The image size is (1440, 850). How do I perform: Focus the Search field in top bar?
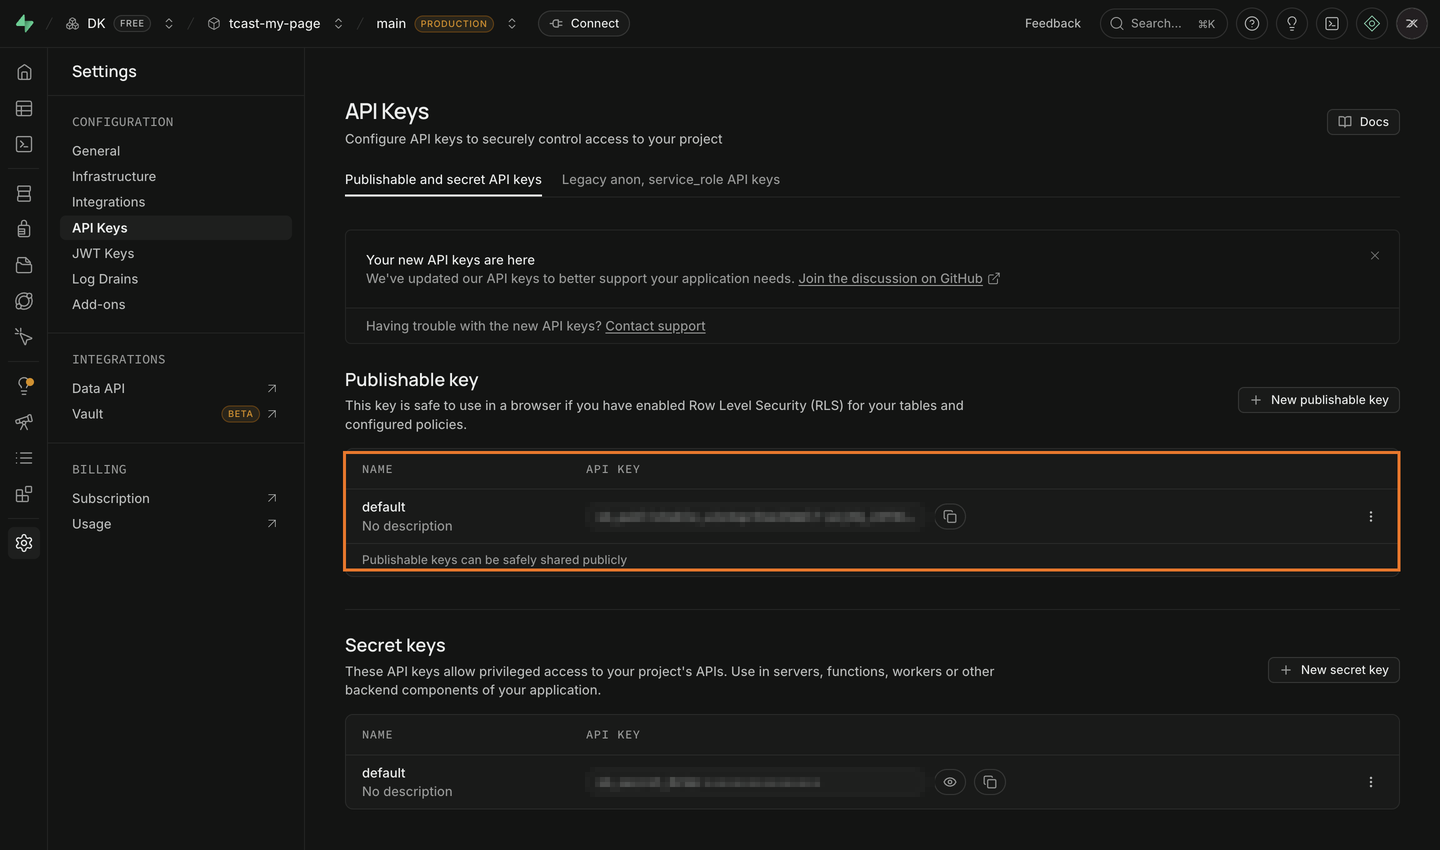pyautogui.click(x=1163, y=23)
